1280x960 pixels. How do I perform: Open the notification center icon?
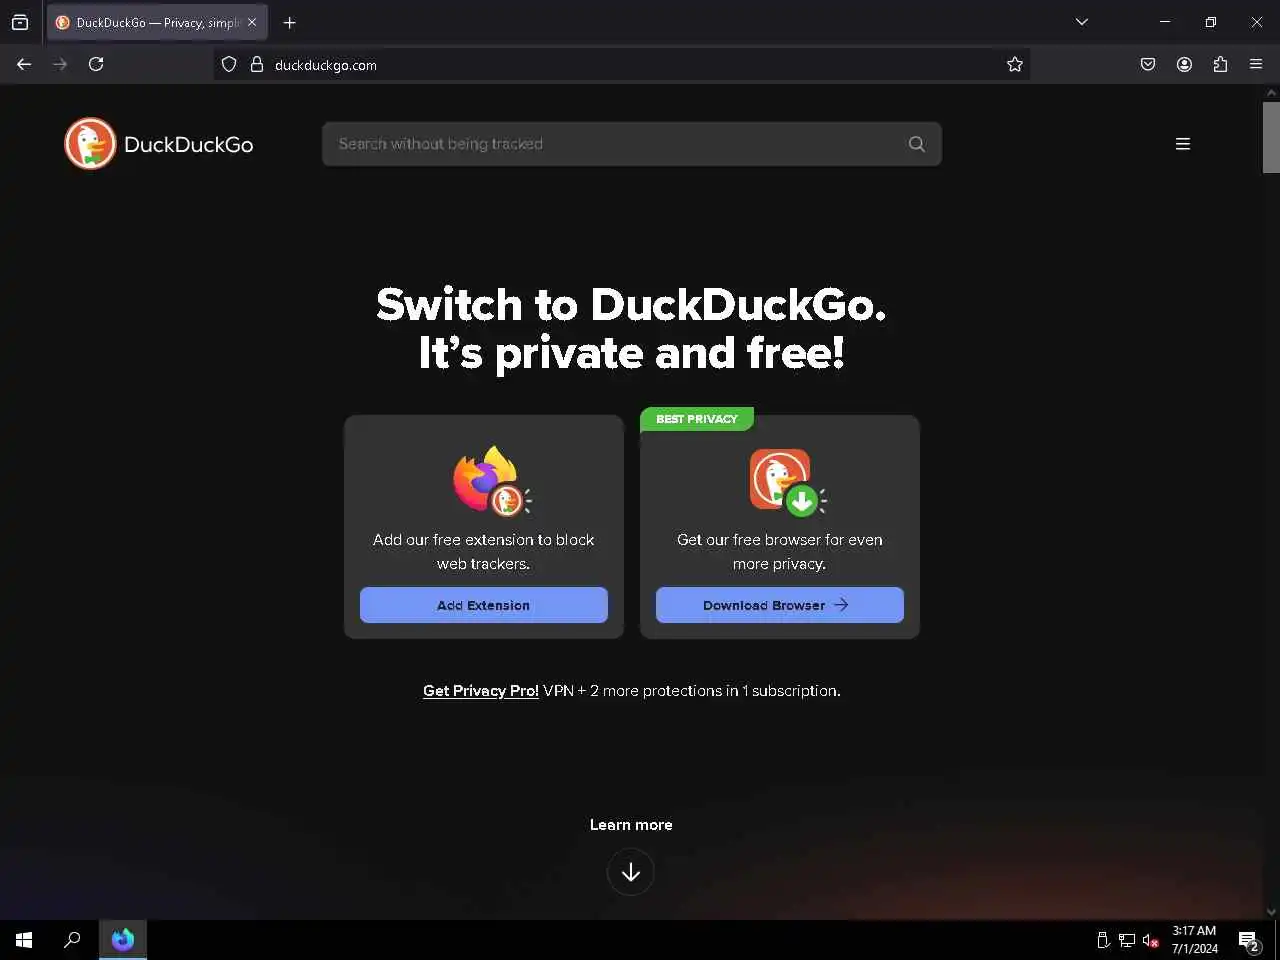click(x=1248, y=940)
